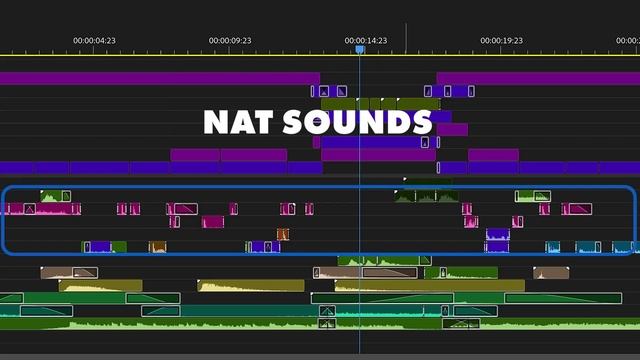640x360 pixels.
Task: Select the blue playhead handle on the ruler
Action: [x=360, y=50]
